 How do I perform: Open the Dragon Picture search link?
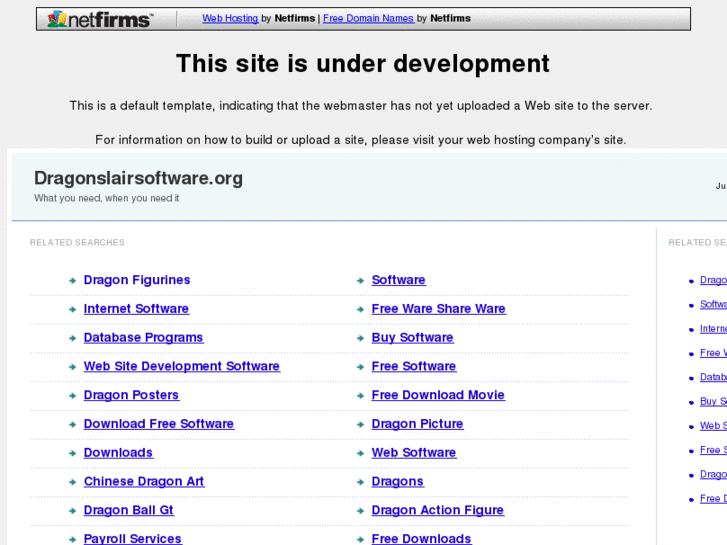pos(417,424)
